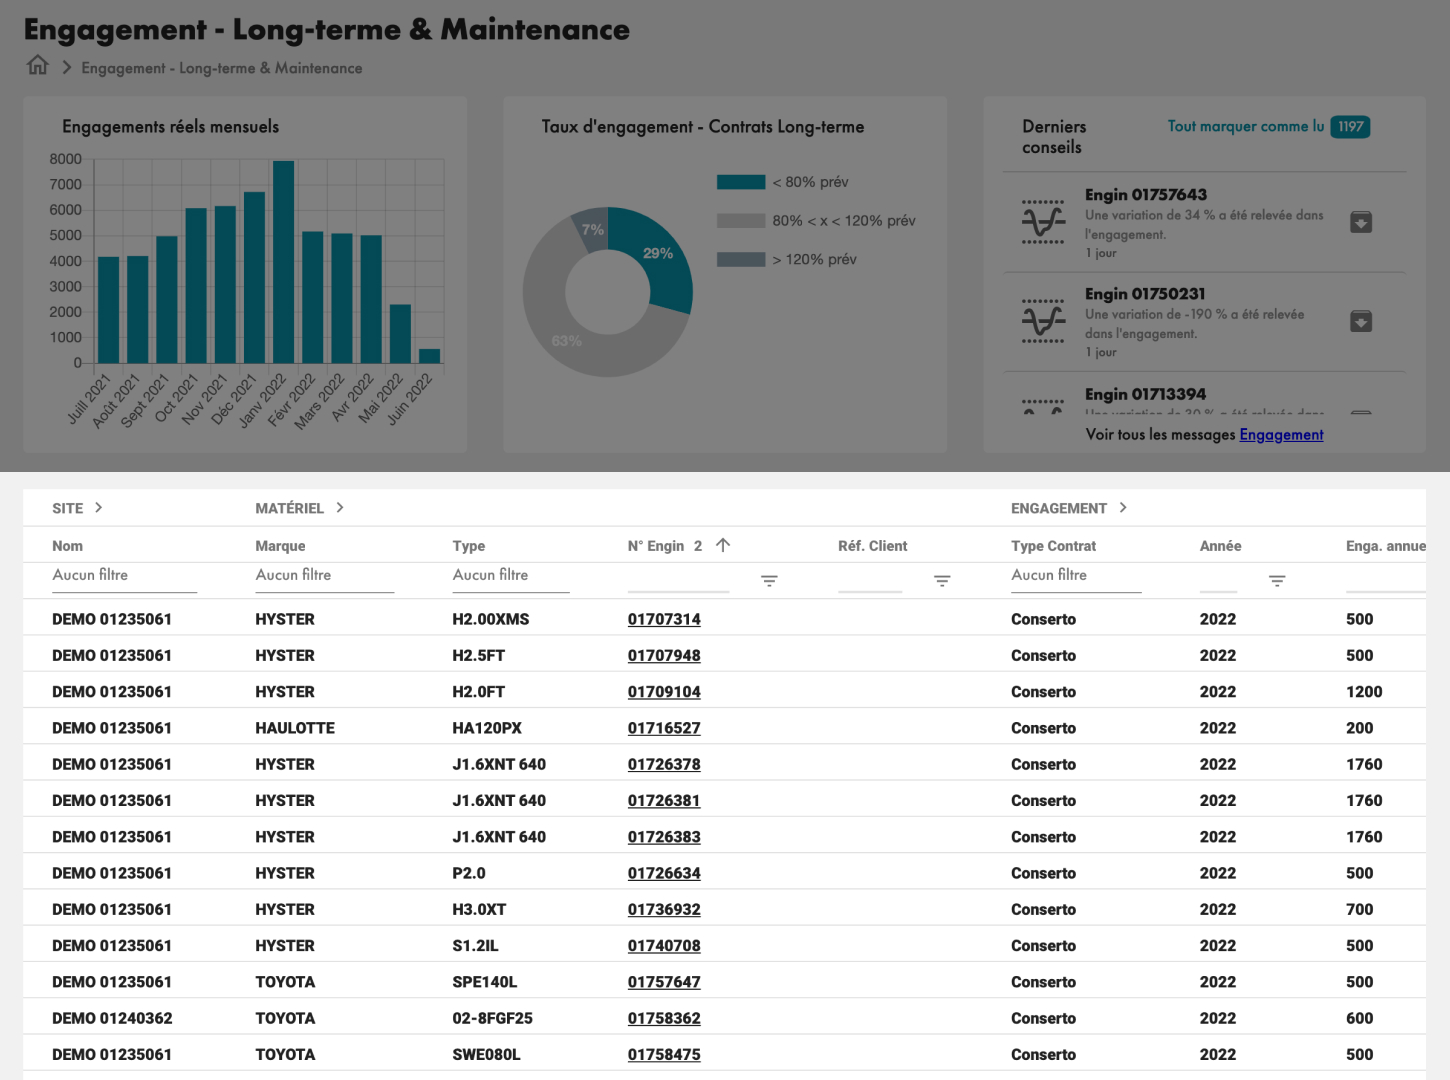The image size is (1450, 1080).
Task: Select the 02-8FGF25 type cell
Action: click(492, 1018)
